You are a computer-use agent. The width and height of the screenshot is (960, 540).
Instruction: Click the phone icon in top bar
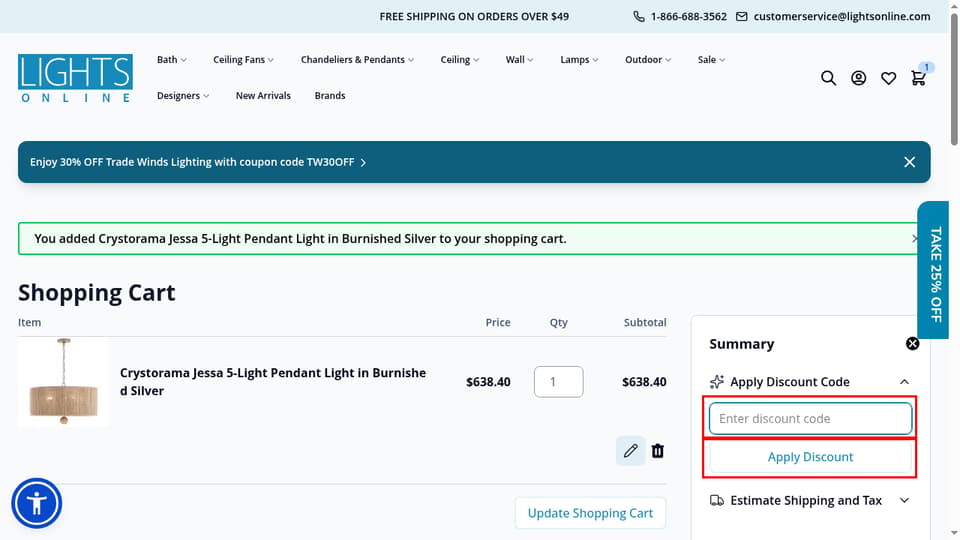[x=639, y=17]
